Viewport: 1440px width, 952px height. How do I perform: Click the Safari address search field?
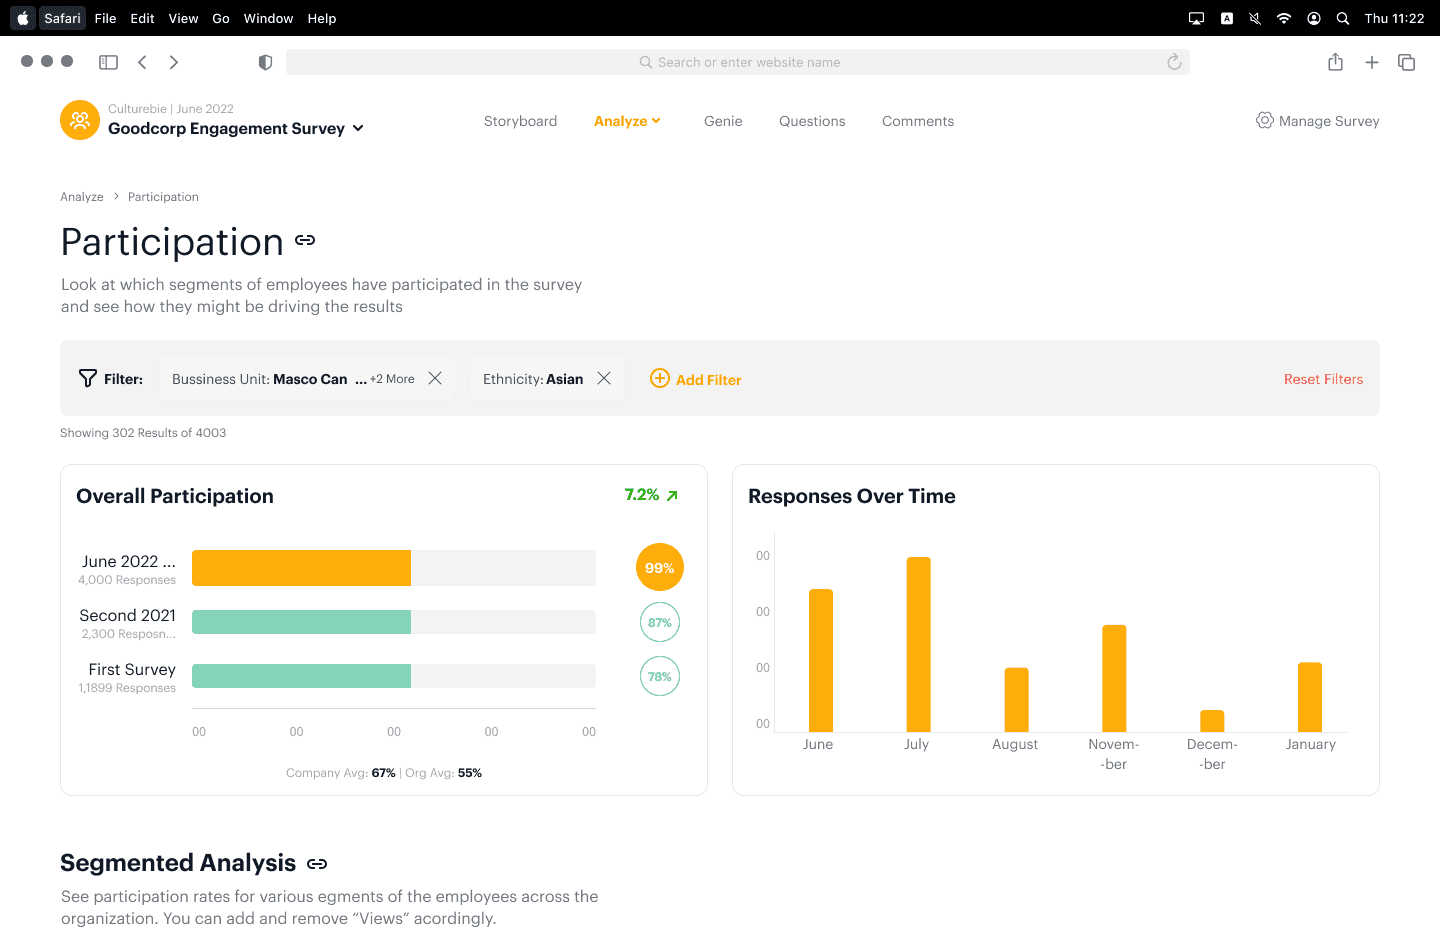(x=738, y=62)
